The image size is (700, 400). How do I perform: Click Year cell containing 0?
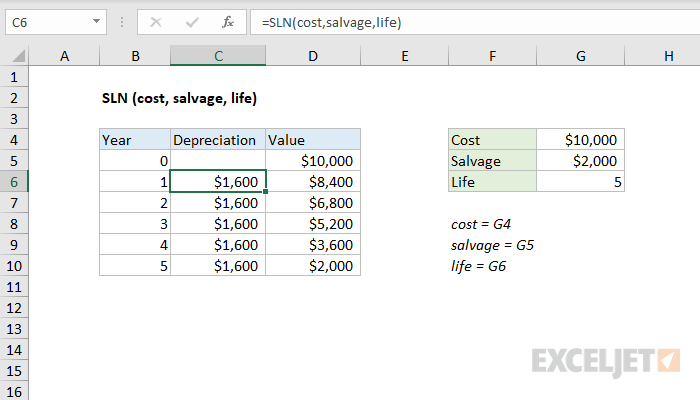point(135,161)
